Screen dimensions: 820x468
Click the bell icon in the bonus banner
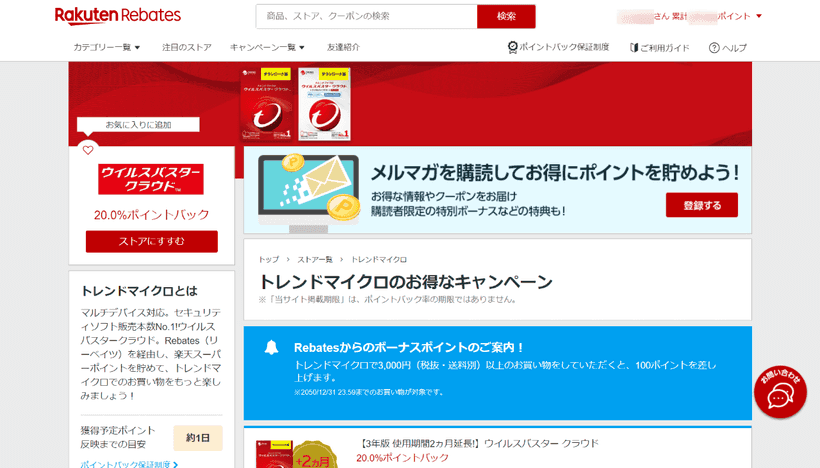coord(271,347)
